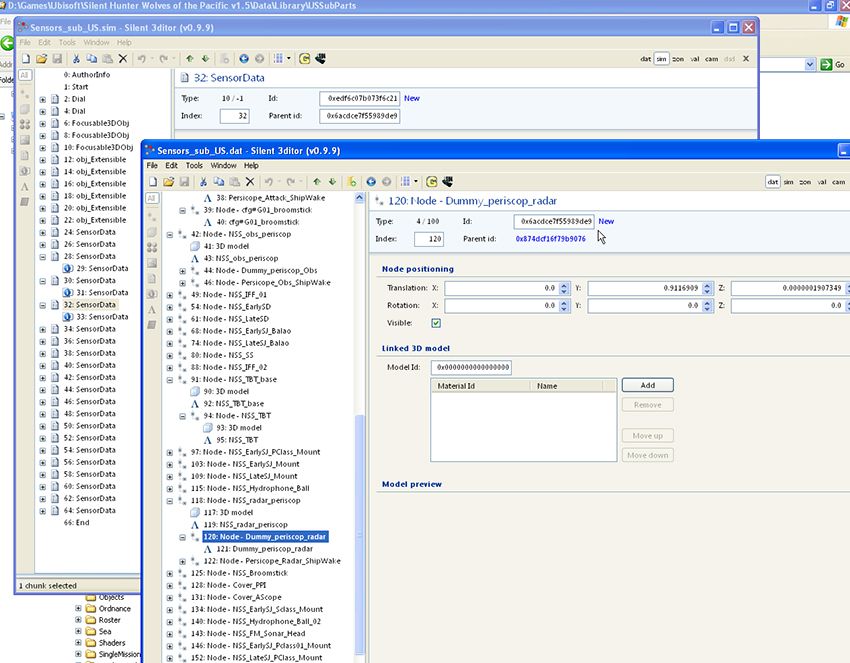Image resolution: width=850 pixels, height=663 pixels.
Task: Click New link next to Id in .dat window
Action: (x=606, y=221)
